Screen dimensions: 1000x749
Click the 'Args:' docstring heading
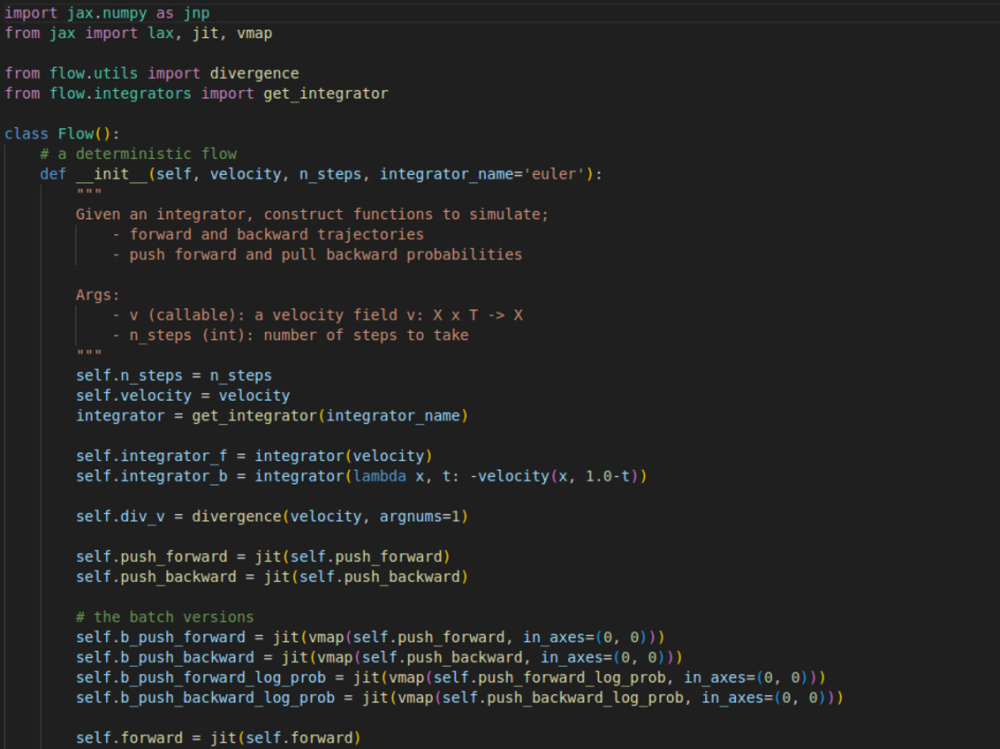(98, 295)
